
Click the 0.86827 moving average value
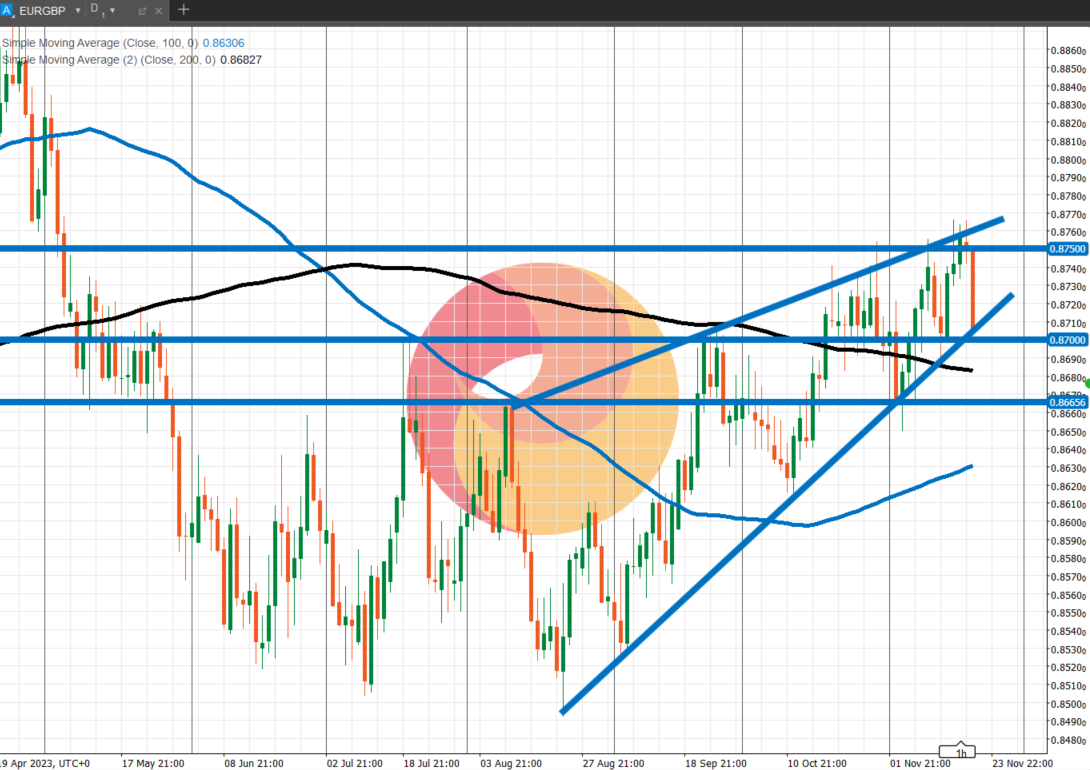241,60
